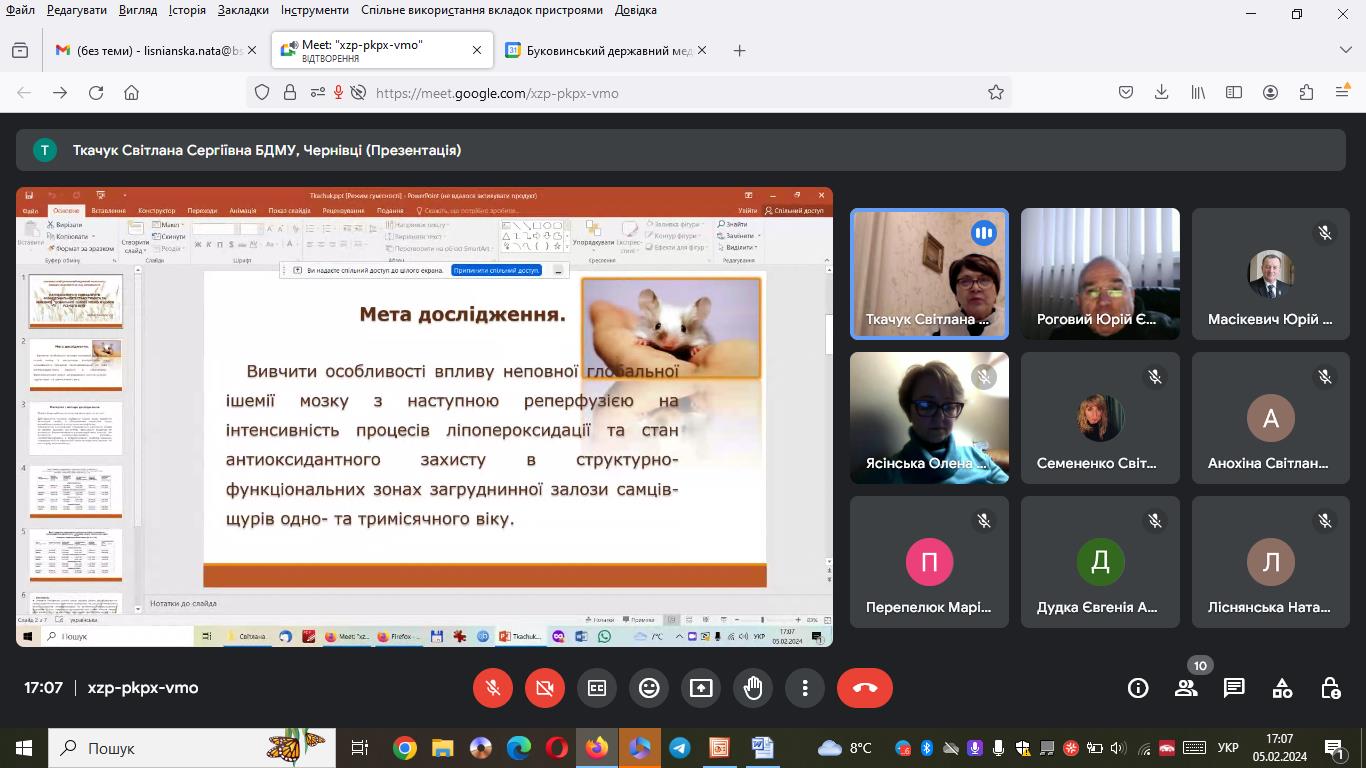1366x768 pixels.
Task: Open the in-call chat panel
Action: tap(1234, 688)
